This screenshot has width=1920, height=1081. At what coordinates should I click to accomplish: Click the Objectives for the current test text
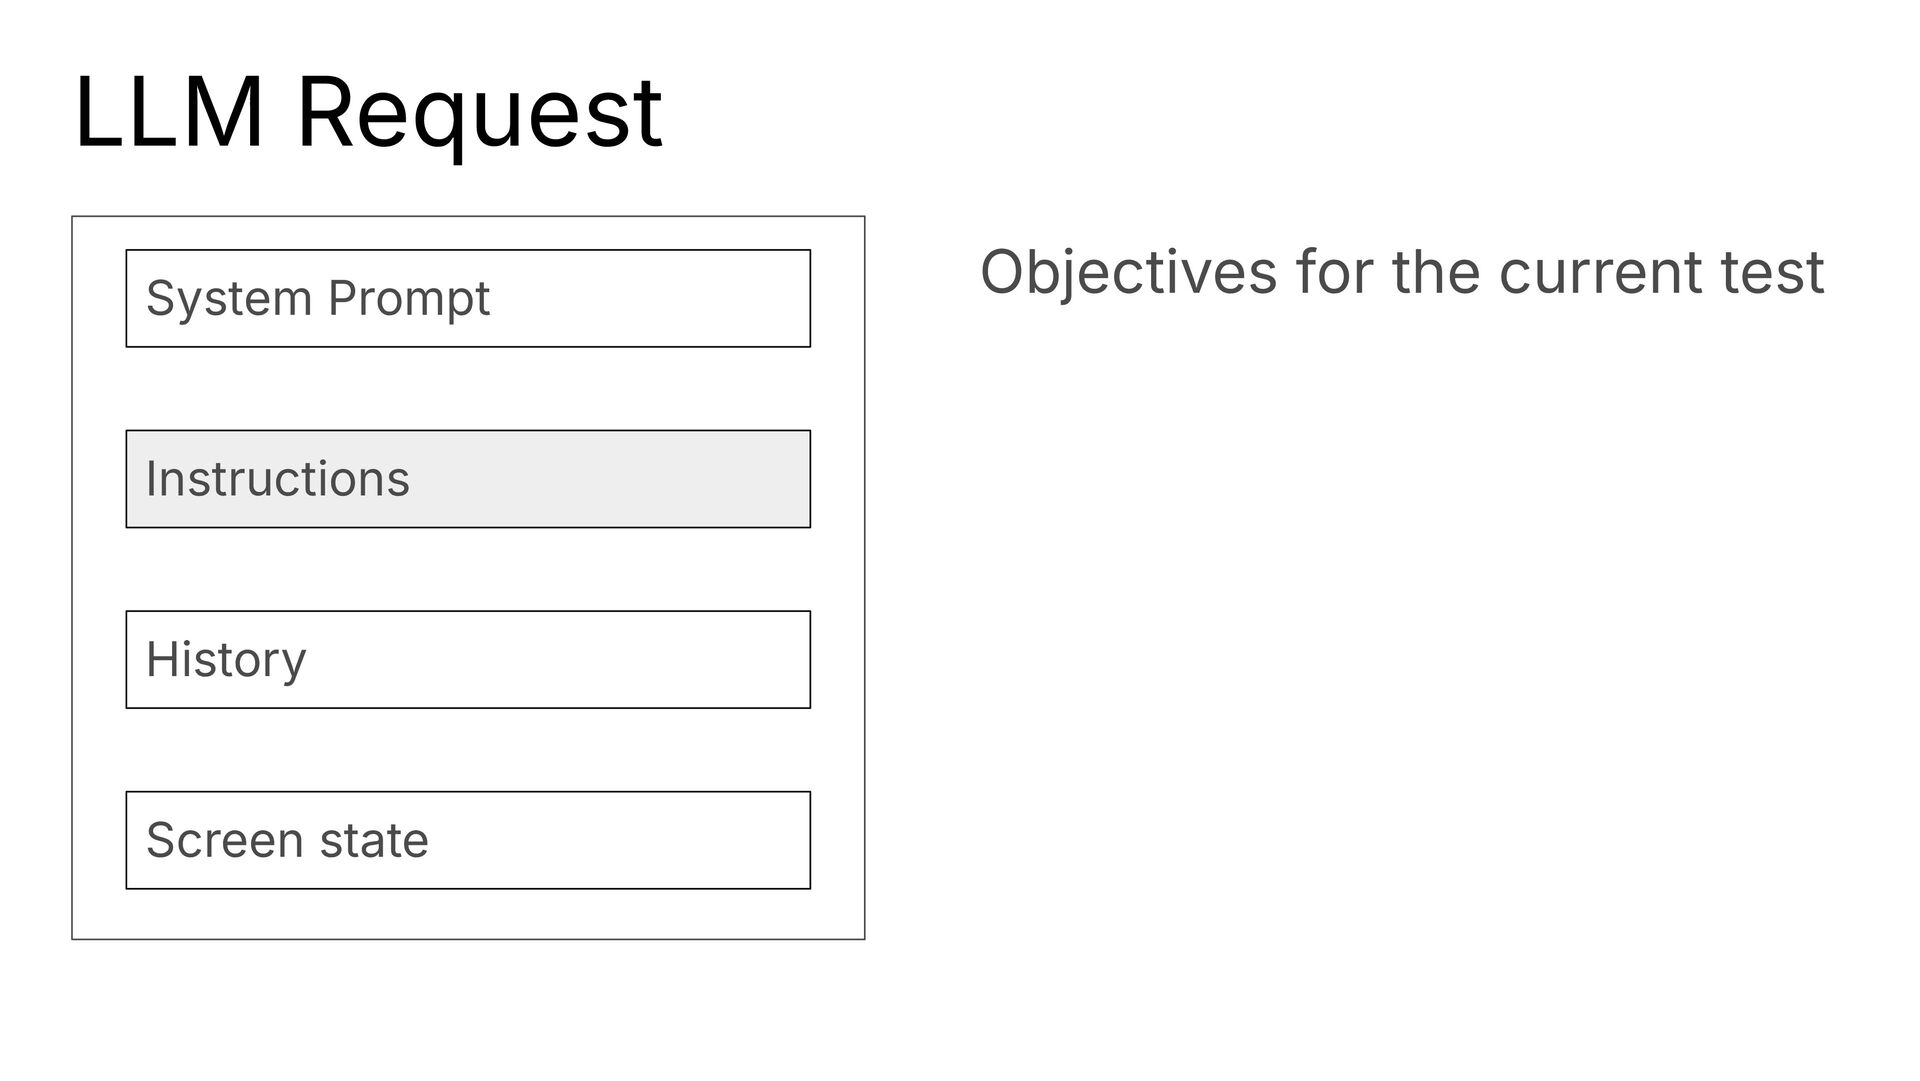pyautogui.click(x=1402, y=273)
